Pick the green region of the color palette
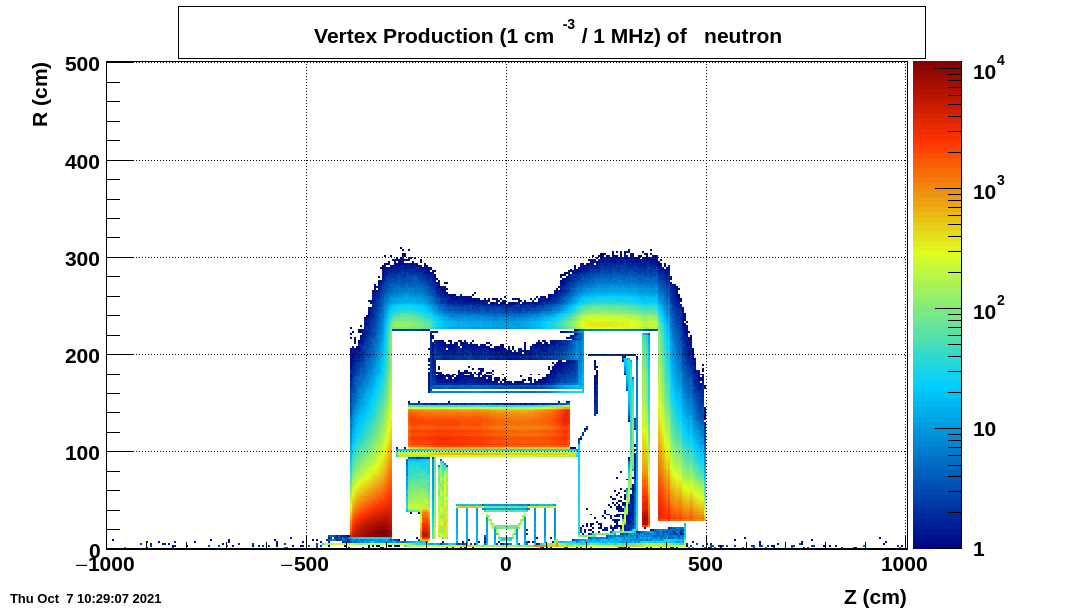Viewport: 1068px width, 610px height. click(937, 306)
